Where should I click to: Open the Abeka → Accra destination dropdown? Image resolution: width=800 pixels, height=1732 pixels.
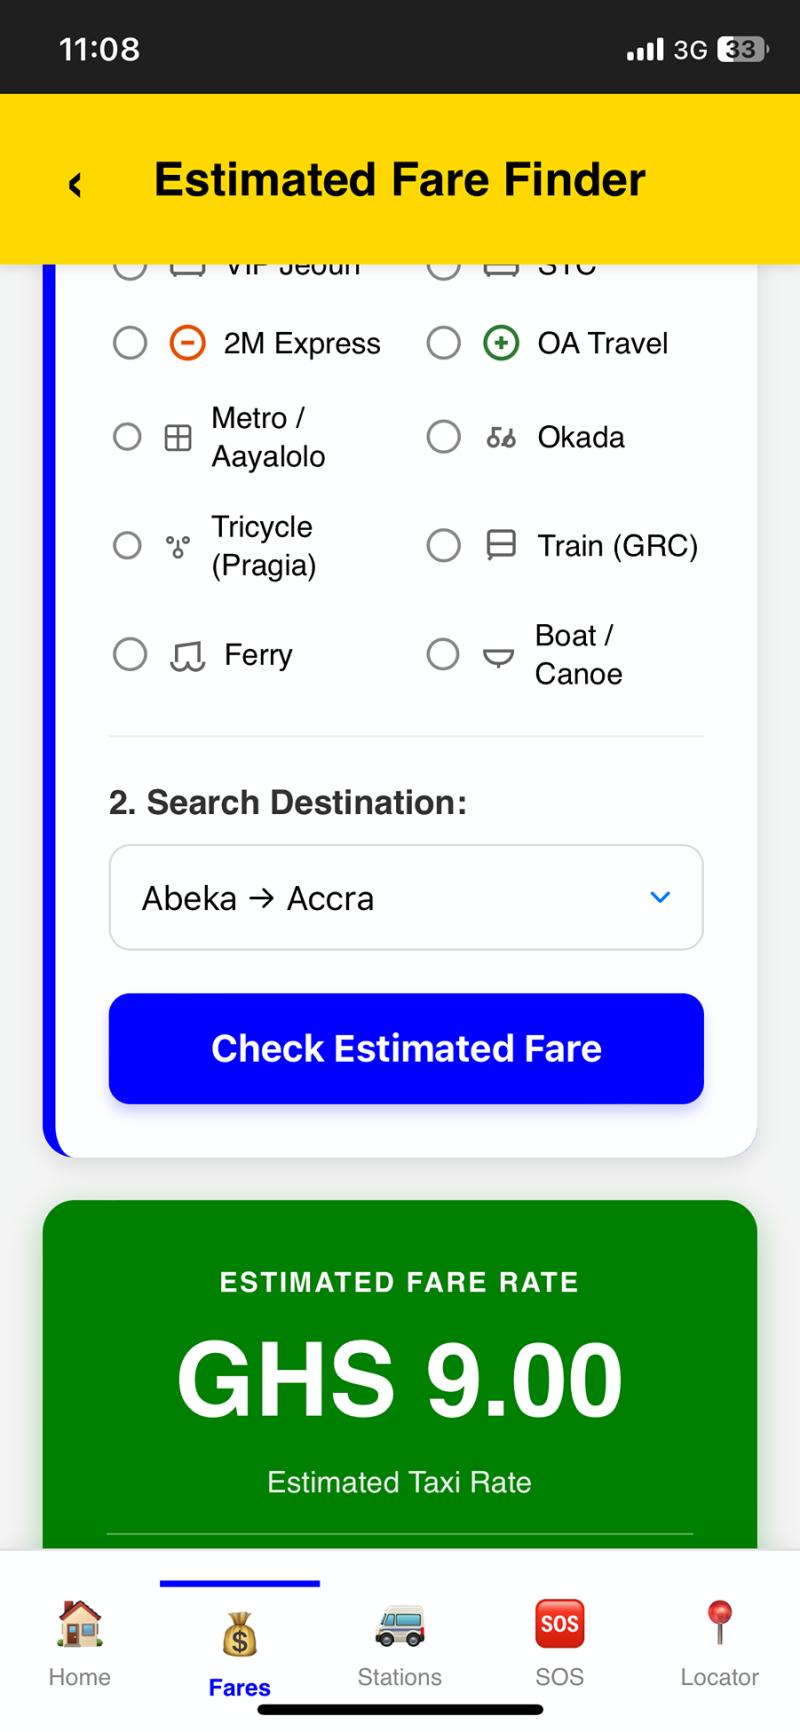405,897
